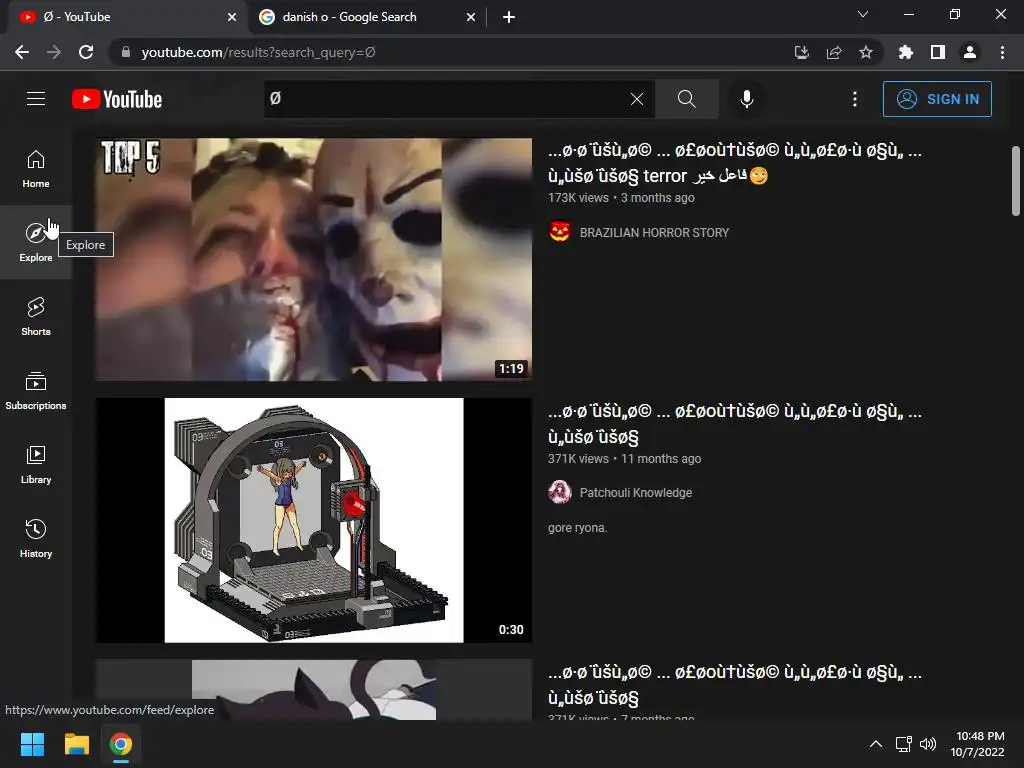1024x768 pixels.
Task: Open first video title with terror
Action: (x=734, y=163)
